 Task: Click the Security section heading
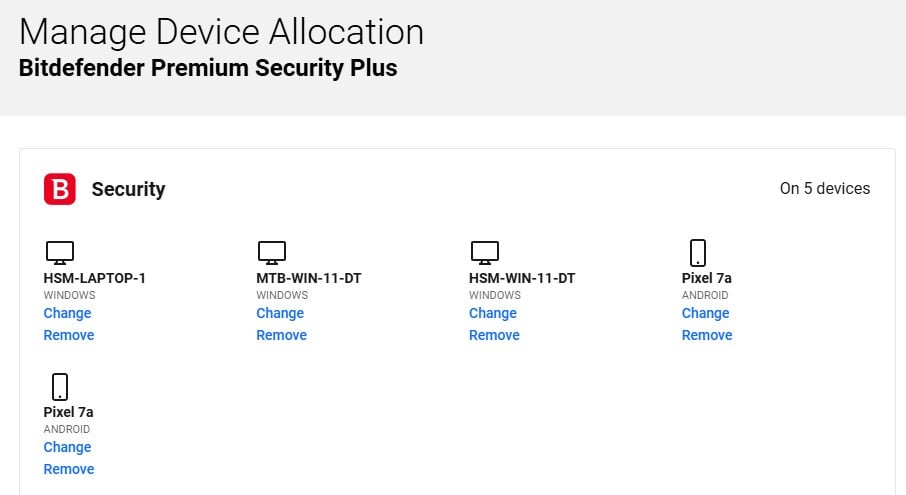pos(128,189)
